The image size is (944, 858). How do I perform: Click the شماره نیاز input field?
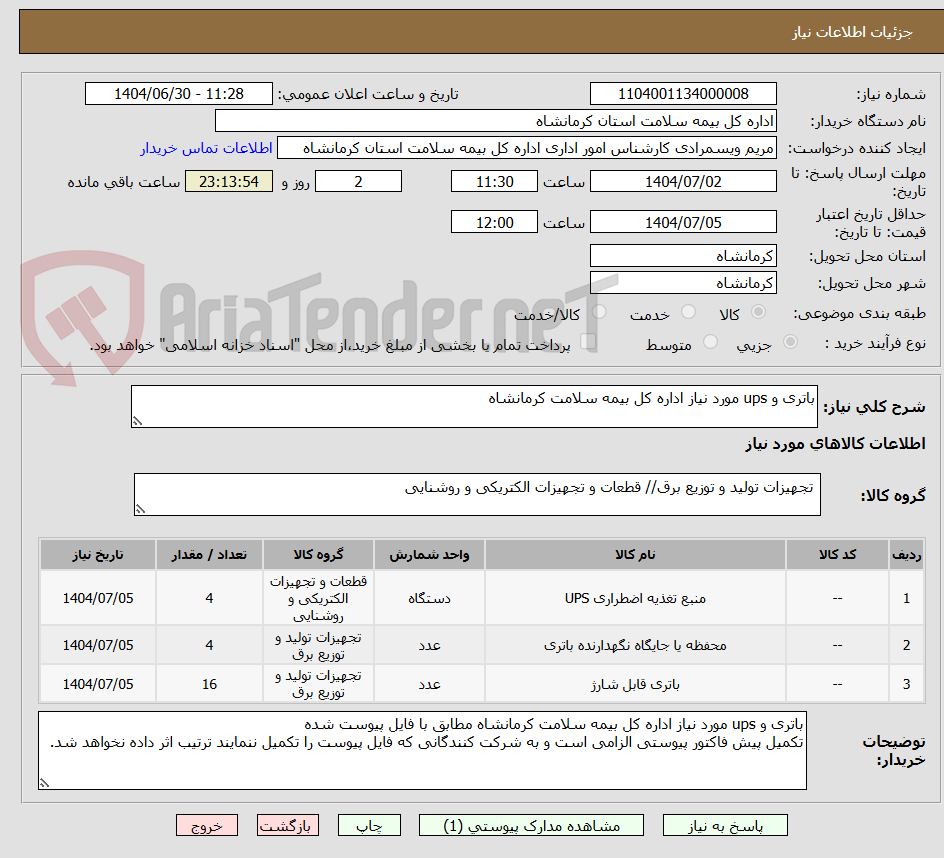coord(683,93)
